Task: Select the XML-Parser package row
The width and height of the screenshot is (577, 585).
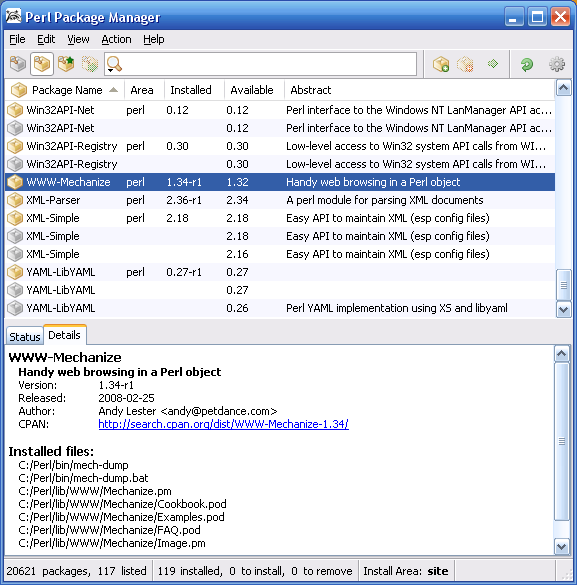Action: pyautogui.click(x=280, y=200)
